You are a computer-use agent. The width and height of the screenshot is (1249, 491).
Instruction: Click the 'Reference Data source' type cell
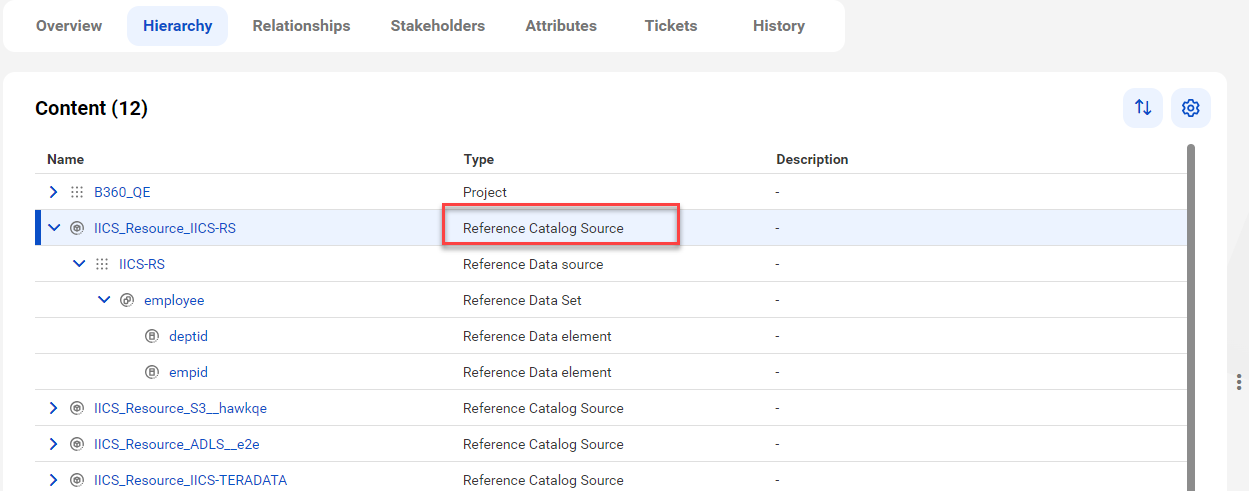pyautogui.click(x=533, y=264)
